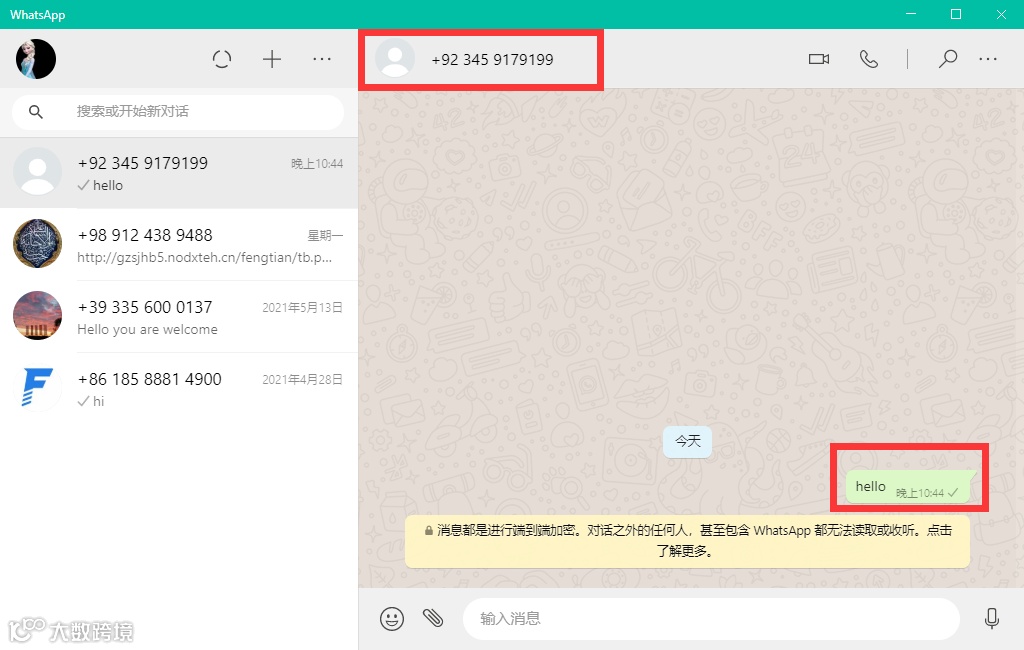Record a voice message with microphone

point(991,618)
